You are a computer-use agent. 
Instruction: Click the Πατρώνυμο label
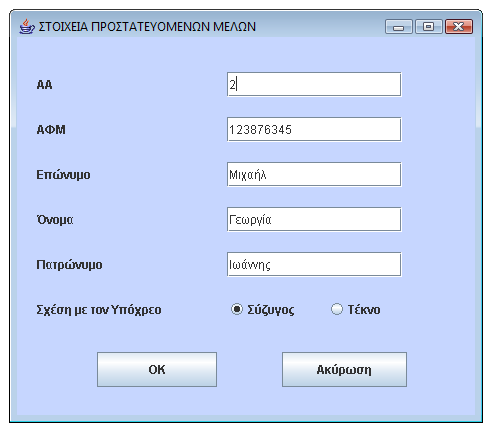(69, 265)
